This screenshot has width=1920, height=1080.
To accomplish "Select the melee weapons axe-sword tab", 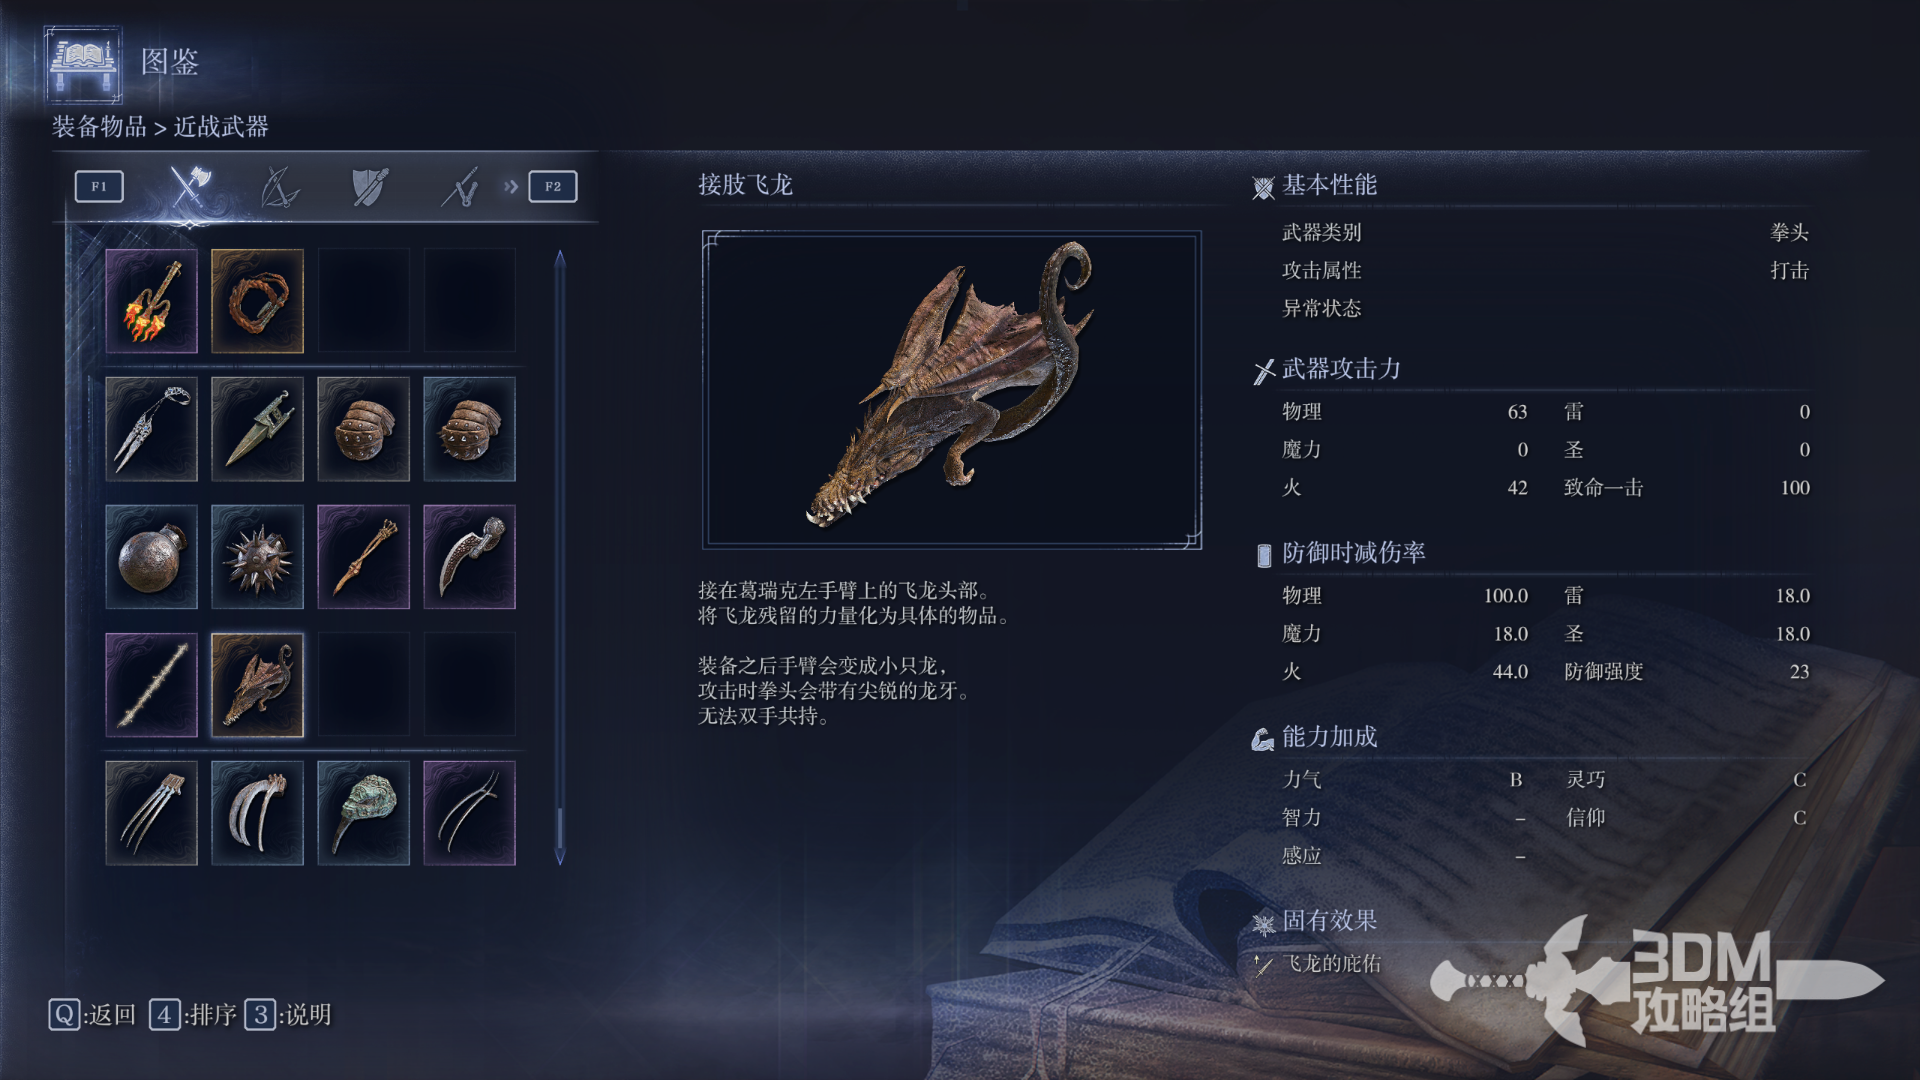I will tap(189, 186).
